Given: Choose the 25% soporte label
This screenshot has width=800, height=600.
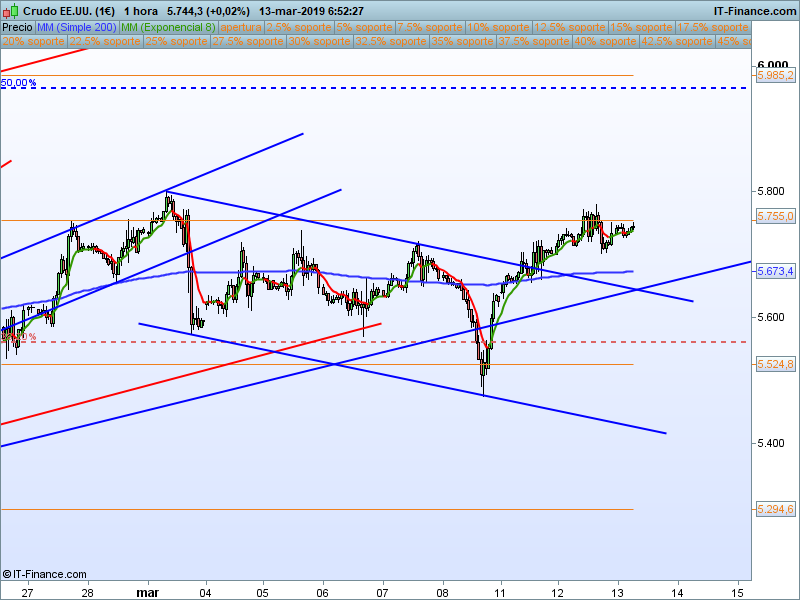Looking at the screenshot, I should (177, 41).
